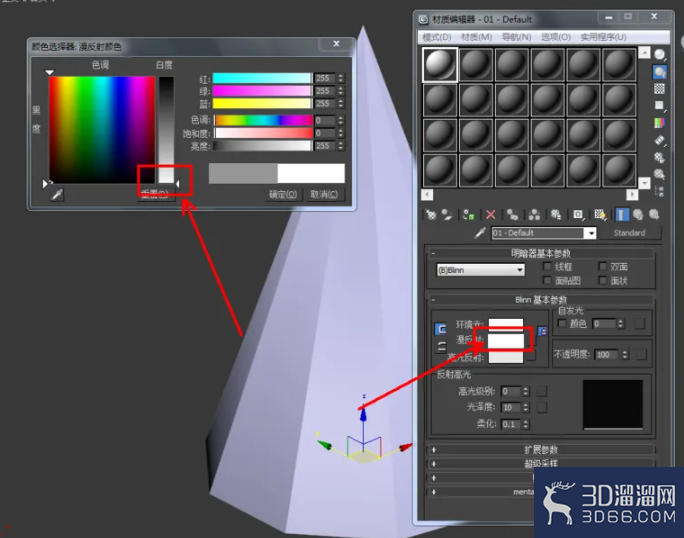Open the Sample Type sphere flyout
Viewport: 684px width, 538px height.
(660, 55)
